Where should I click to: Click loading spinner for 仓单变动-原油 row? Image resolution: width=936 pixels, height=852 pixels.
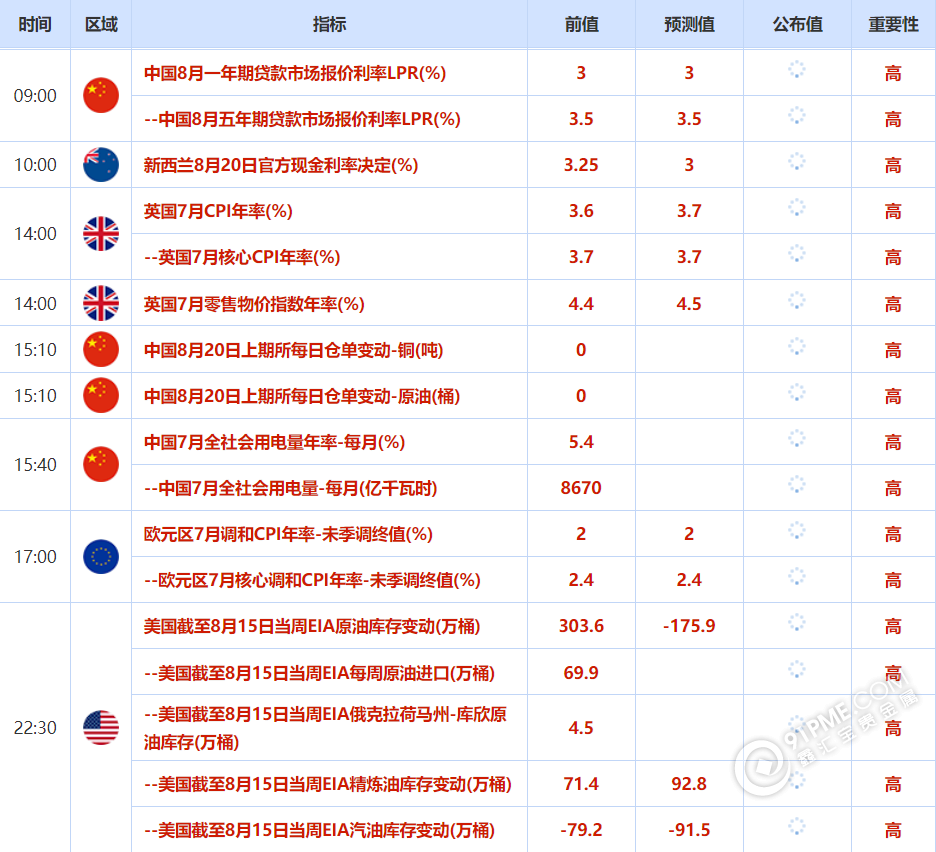[797, 392]
